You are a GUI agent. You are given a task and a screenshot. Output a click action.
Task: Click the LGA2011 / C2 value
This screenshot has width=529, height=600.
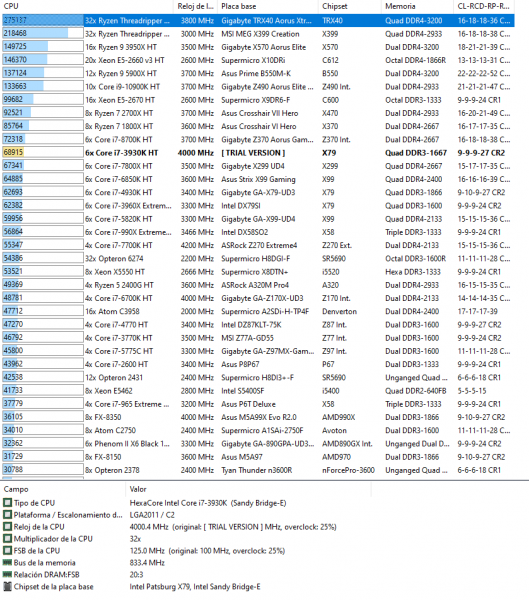point(152,515)
